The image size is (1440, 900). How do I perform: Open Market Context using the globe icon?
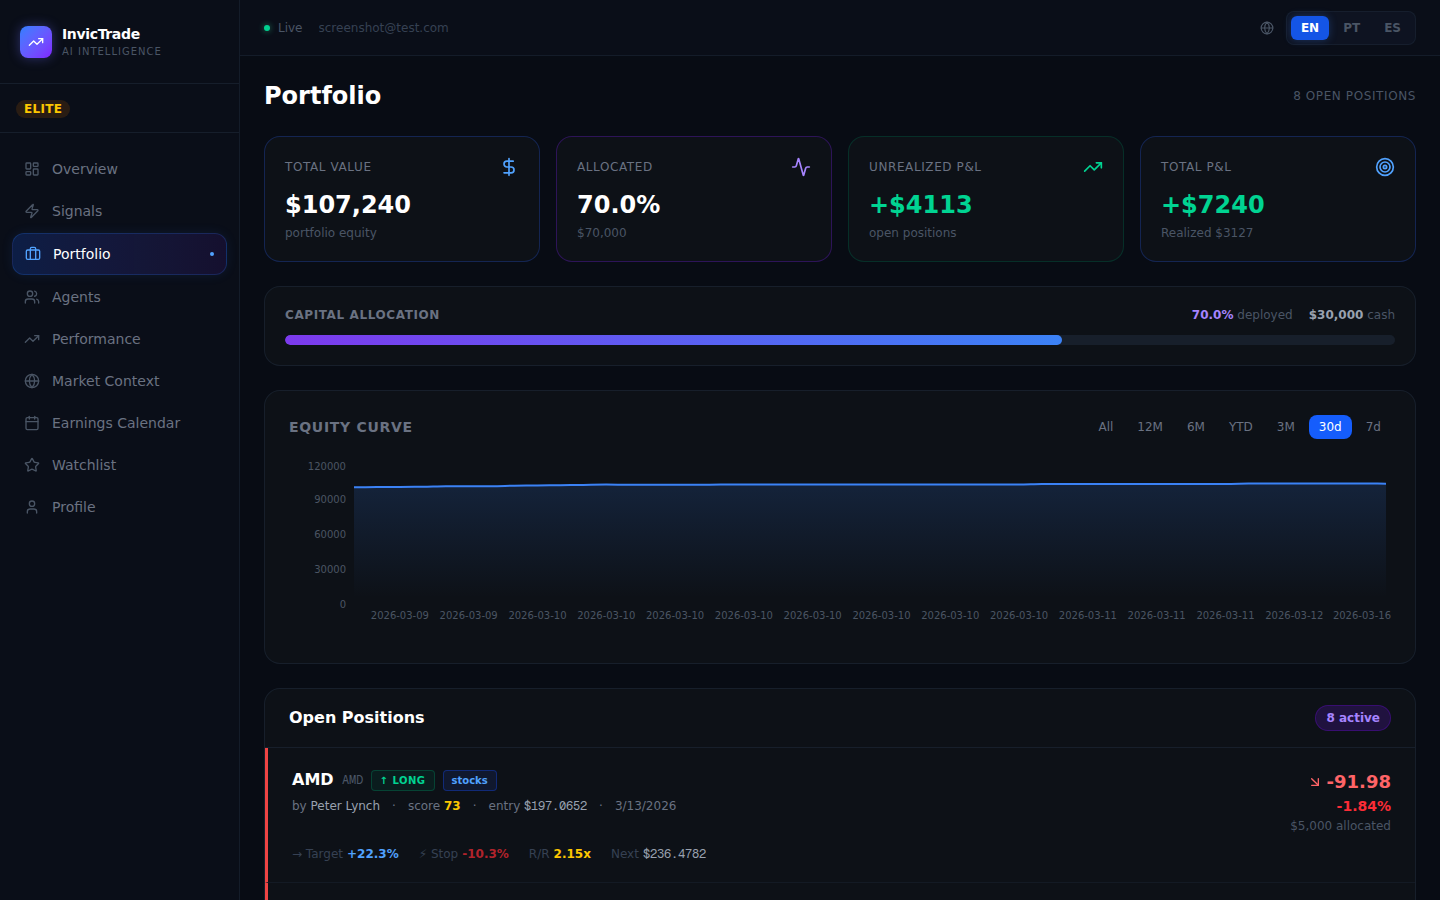[x=31, y=380]
